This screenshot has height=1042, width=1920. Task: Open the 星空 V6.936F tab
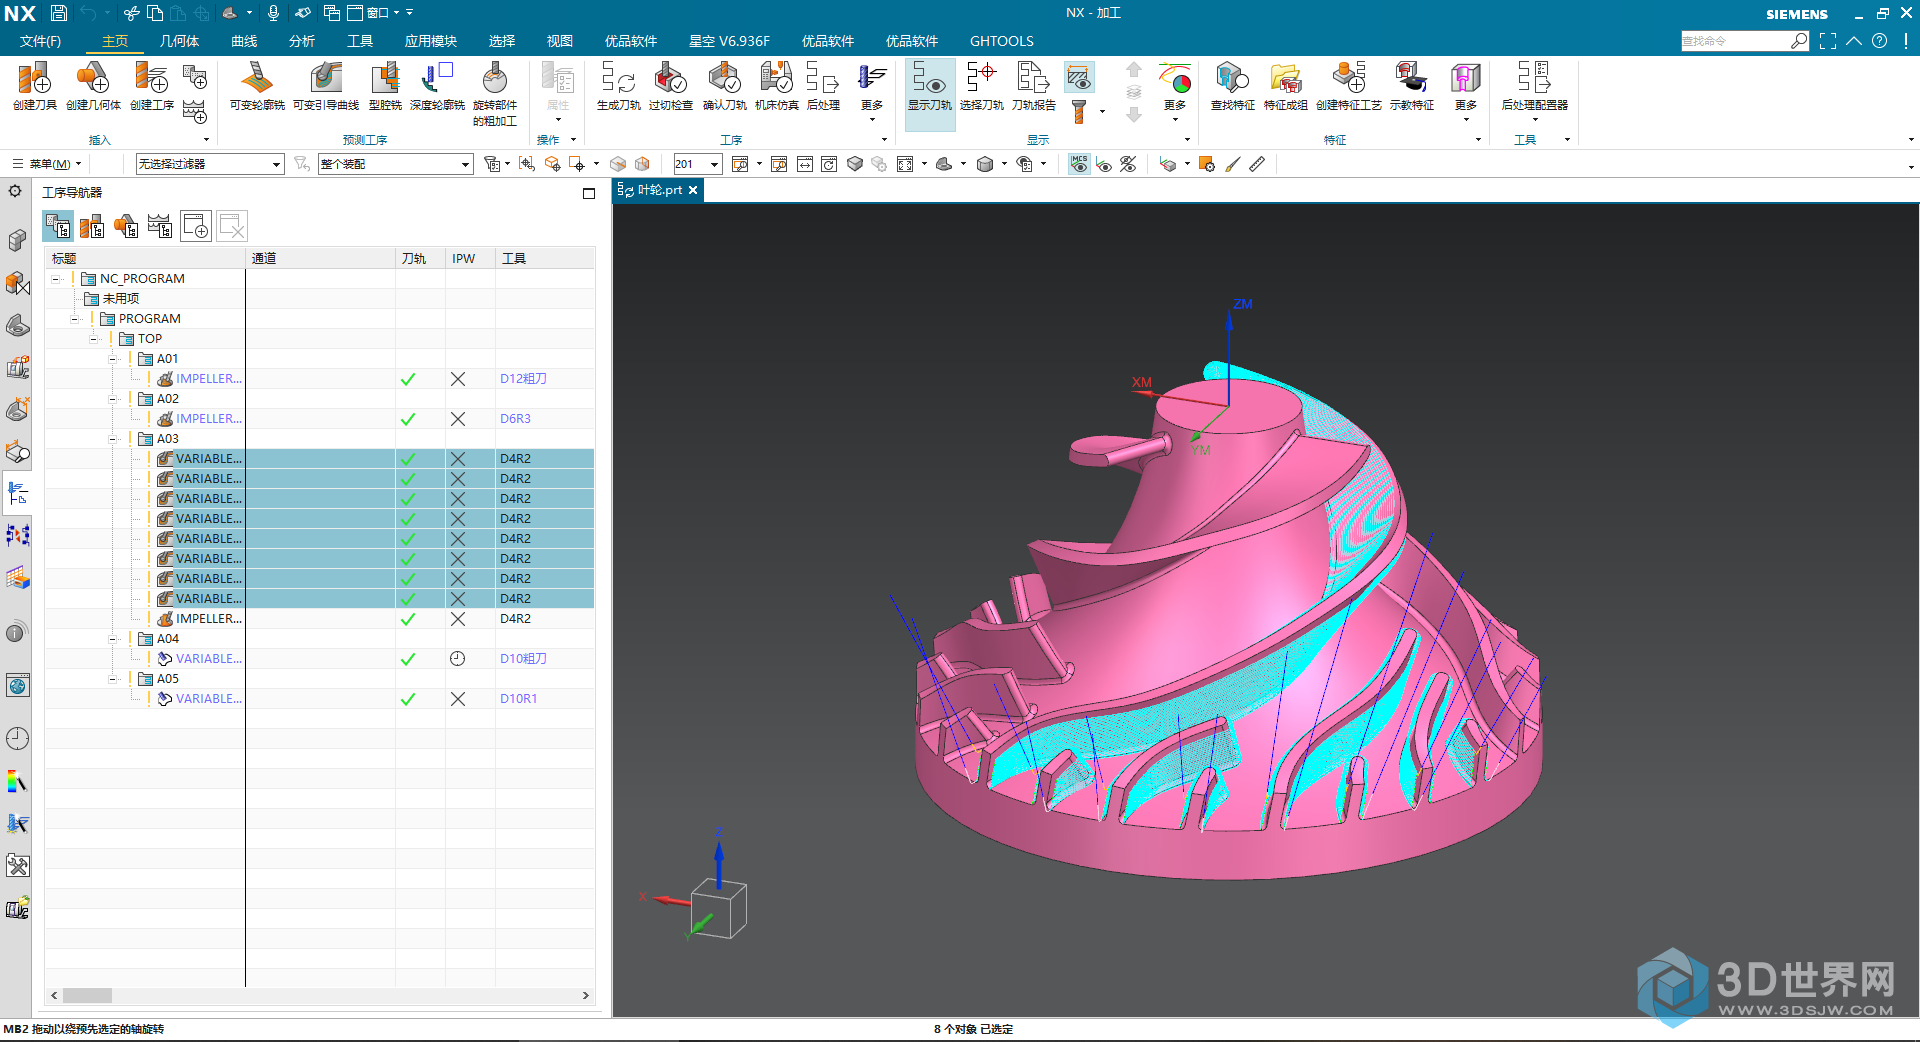729,41
